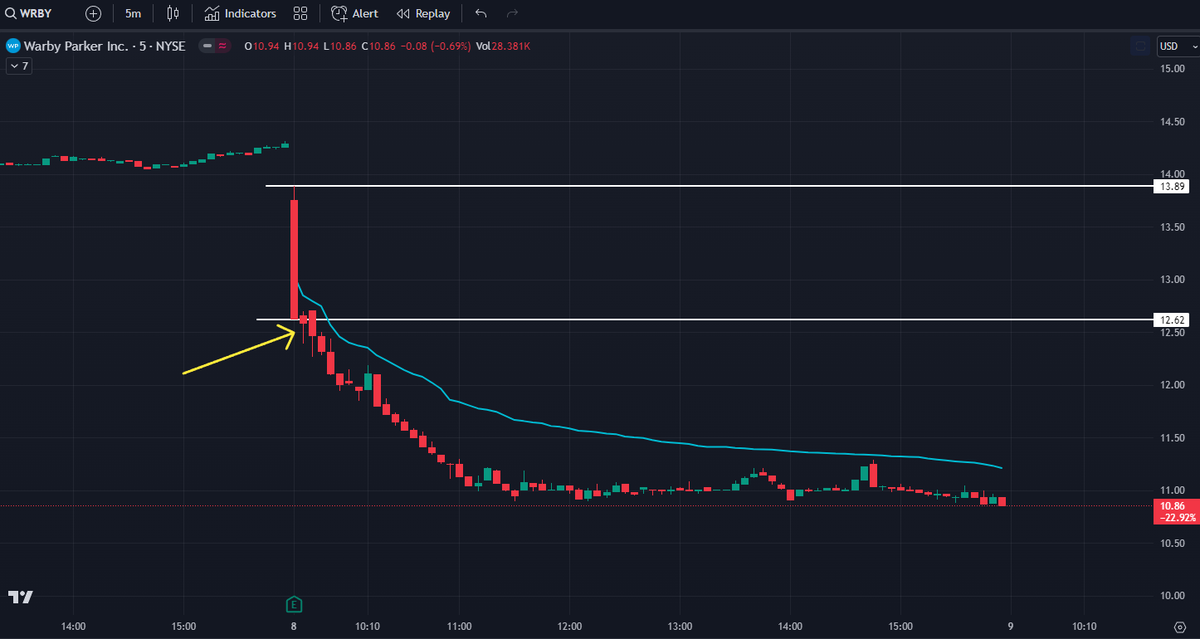Open the candlestick chart type selector
Viewport: 1200px width, 639px height.
point(173,14)
